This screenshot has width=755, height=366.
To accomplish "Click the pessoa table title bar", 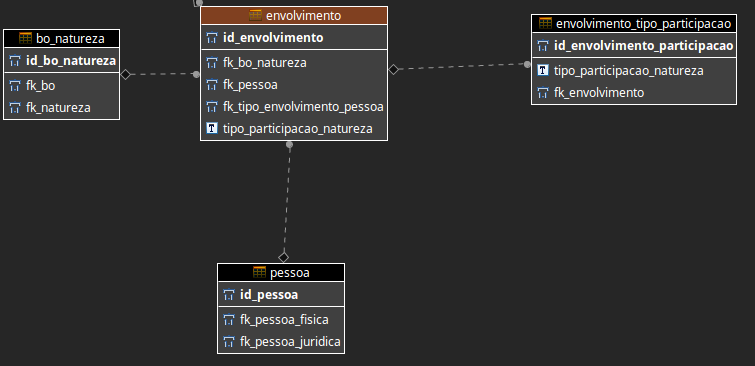I will (281, 273).
